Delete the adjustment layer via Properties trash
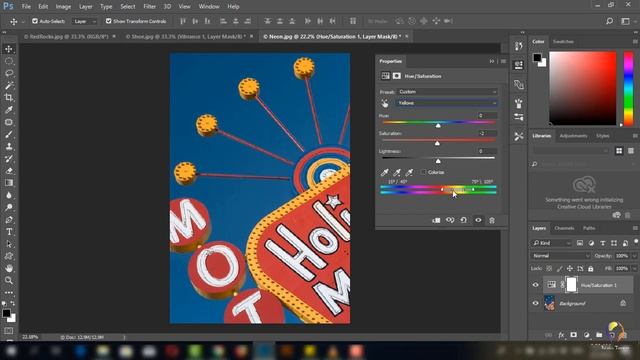Screen dimensions: 640x360 click(492, 220)
